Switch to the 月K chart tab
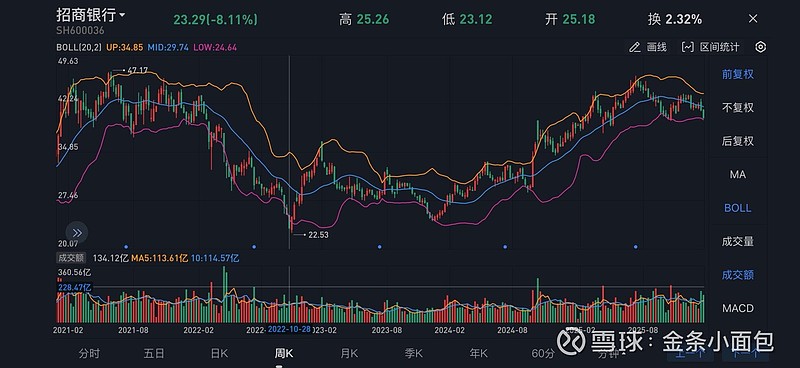Image resolution: width=800 pixels, height=368 pixels. coord(349,353)
